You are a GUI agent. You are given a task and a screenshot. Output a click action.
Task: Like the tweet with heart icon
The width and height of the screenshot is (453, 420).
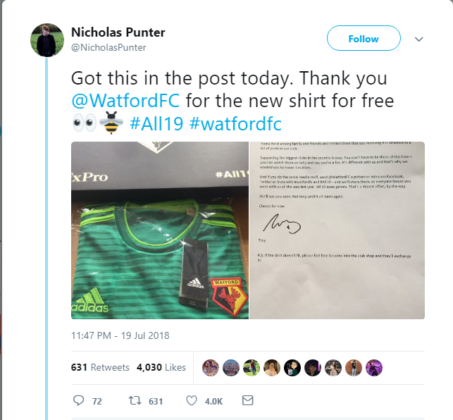pos(191,400)
